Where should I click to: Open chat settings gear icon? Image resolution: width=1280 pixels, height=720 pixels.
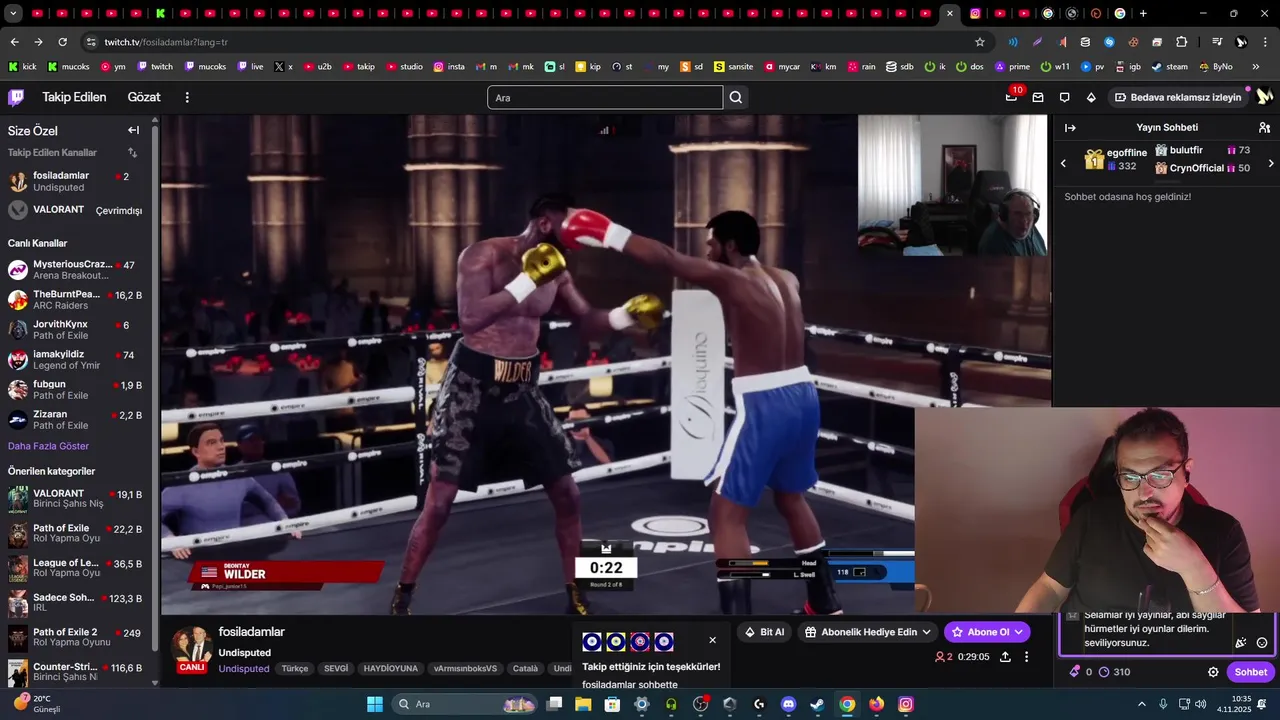pyautogui.click(x=1213, y=672)
